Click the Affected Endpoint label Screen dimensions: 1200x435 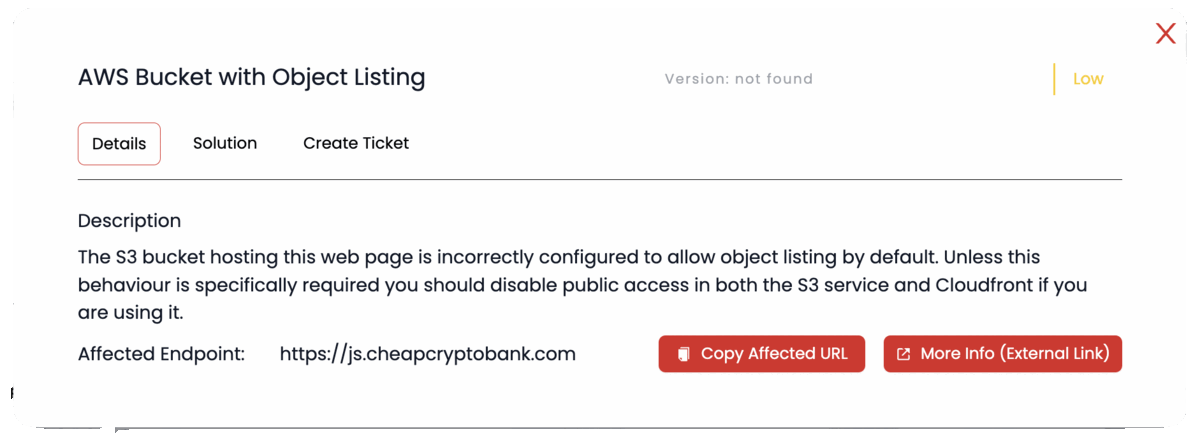[x=162, y=354]
